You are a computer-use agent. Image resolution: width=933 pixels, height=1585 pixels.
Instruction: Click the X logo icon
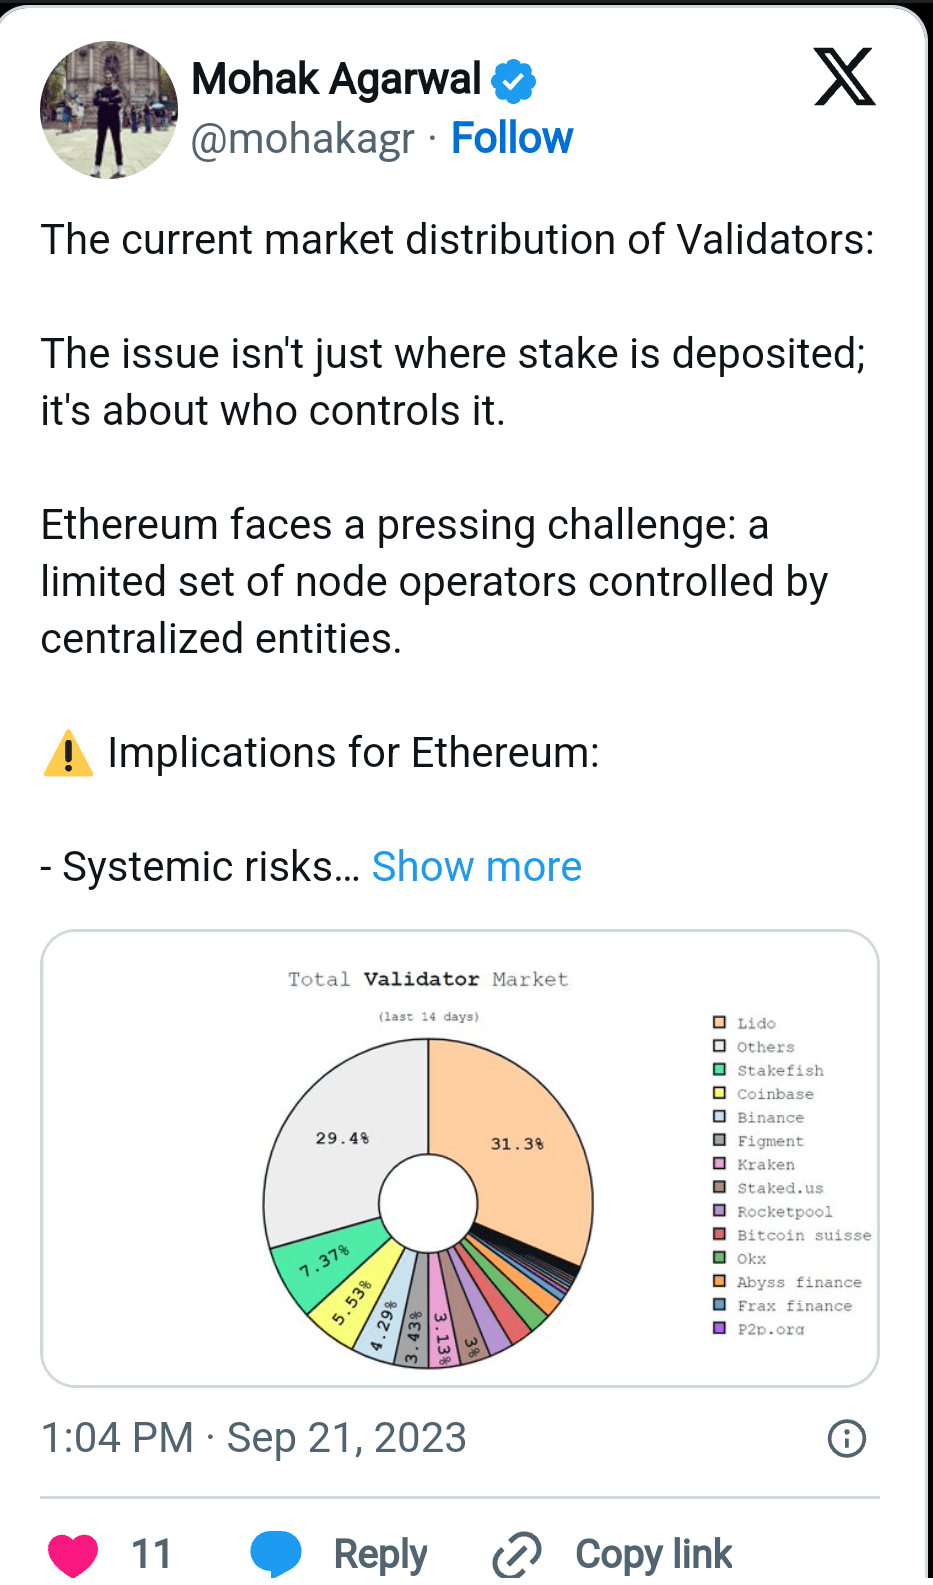point(845,75)
